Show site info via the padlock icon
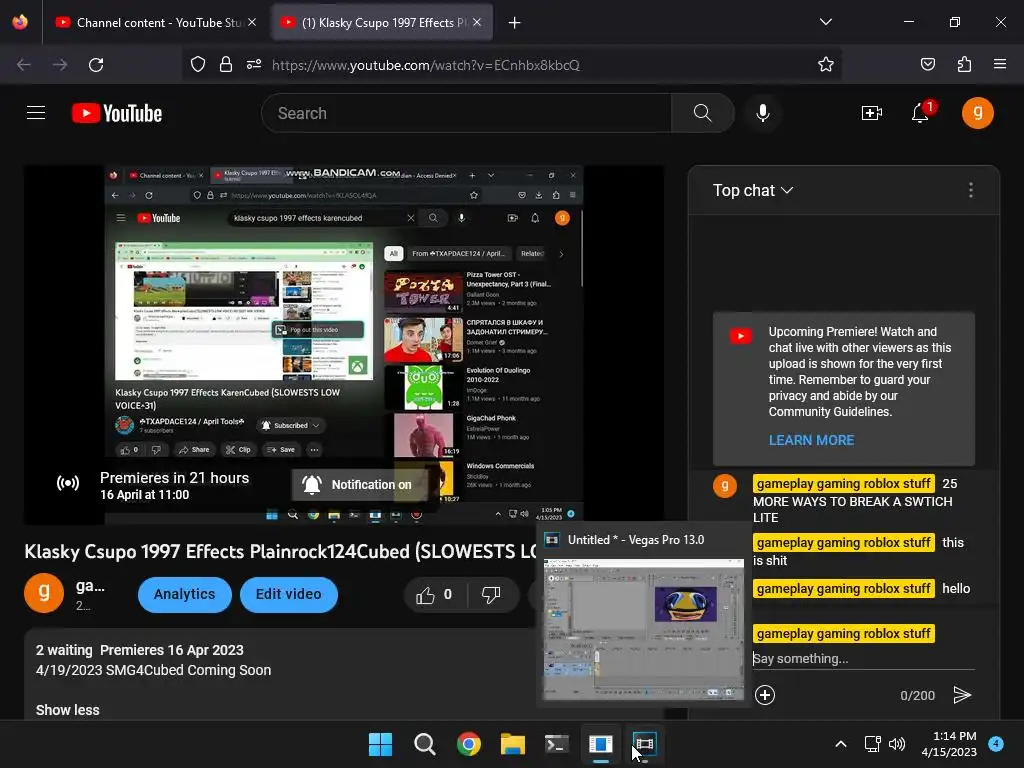Screen dimensions: 1024x768 (x=225, y=64)
